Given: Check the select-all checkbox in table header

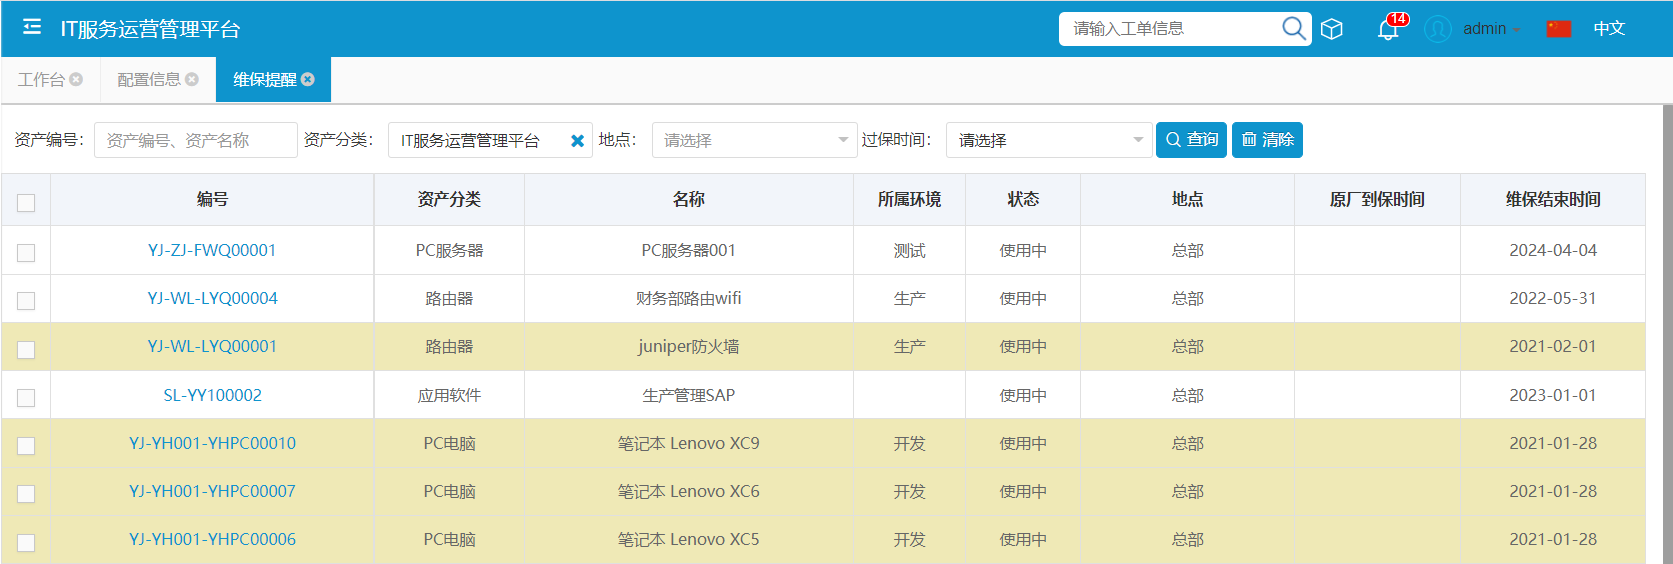Looking at the screenshot, I should (x=26, y=203).
